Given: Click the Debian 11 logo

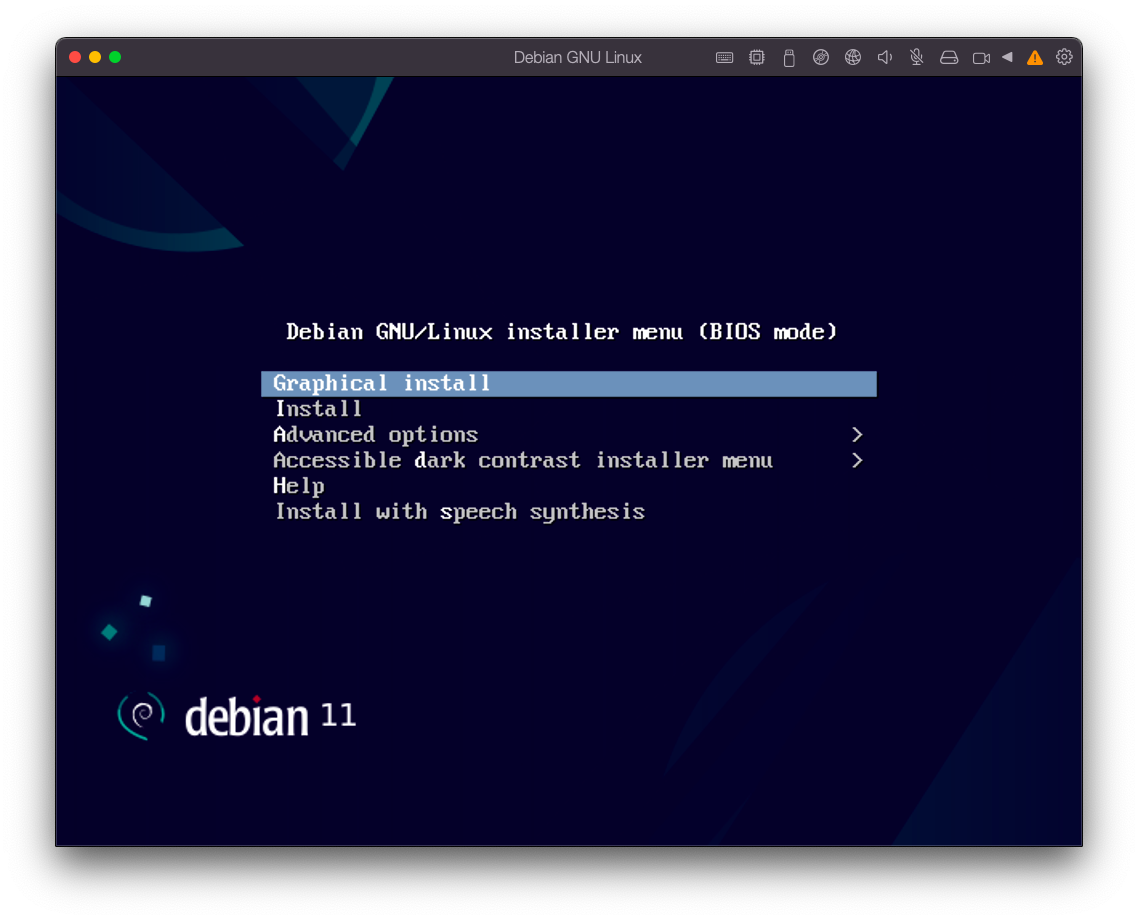Looking at the screenshot, I should tap(237, 716).
